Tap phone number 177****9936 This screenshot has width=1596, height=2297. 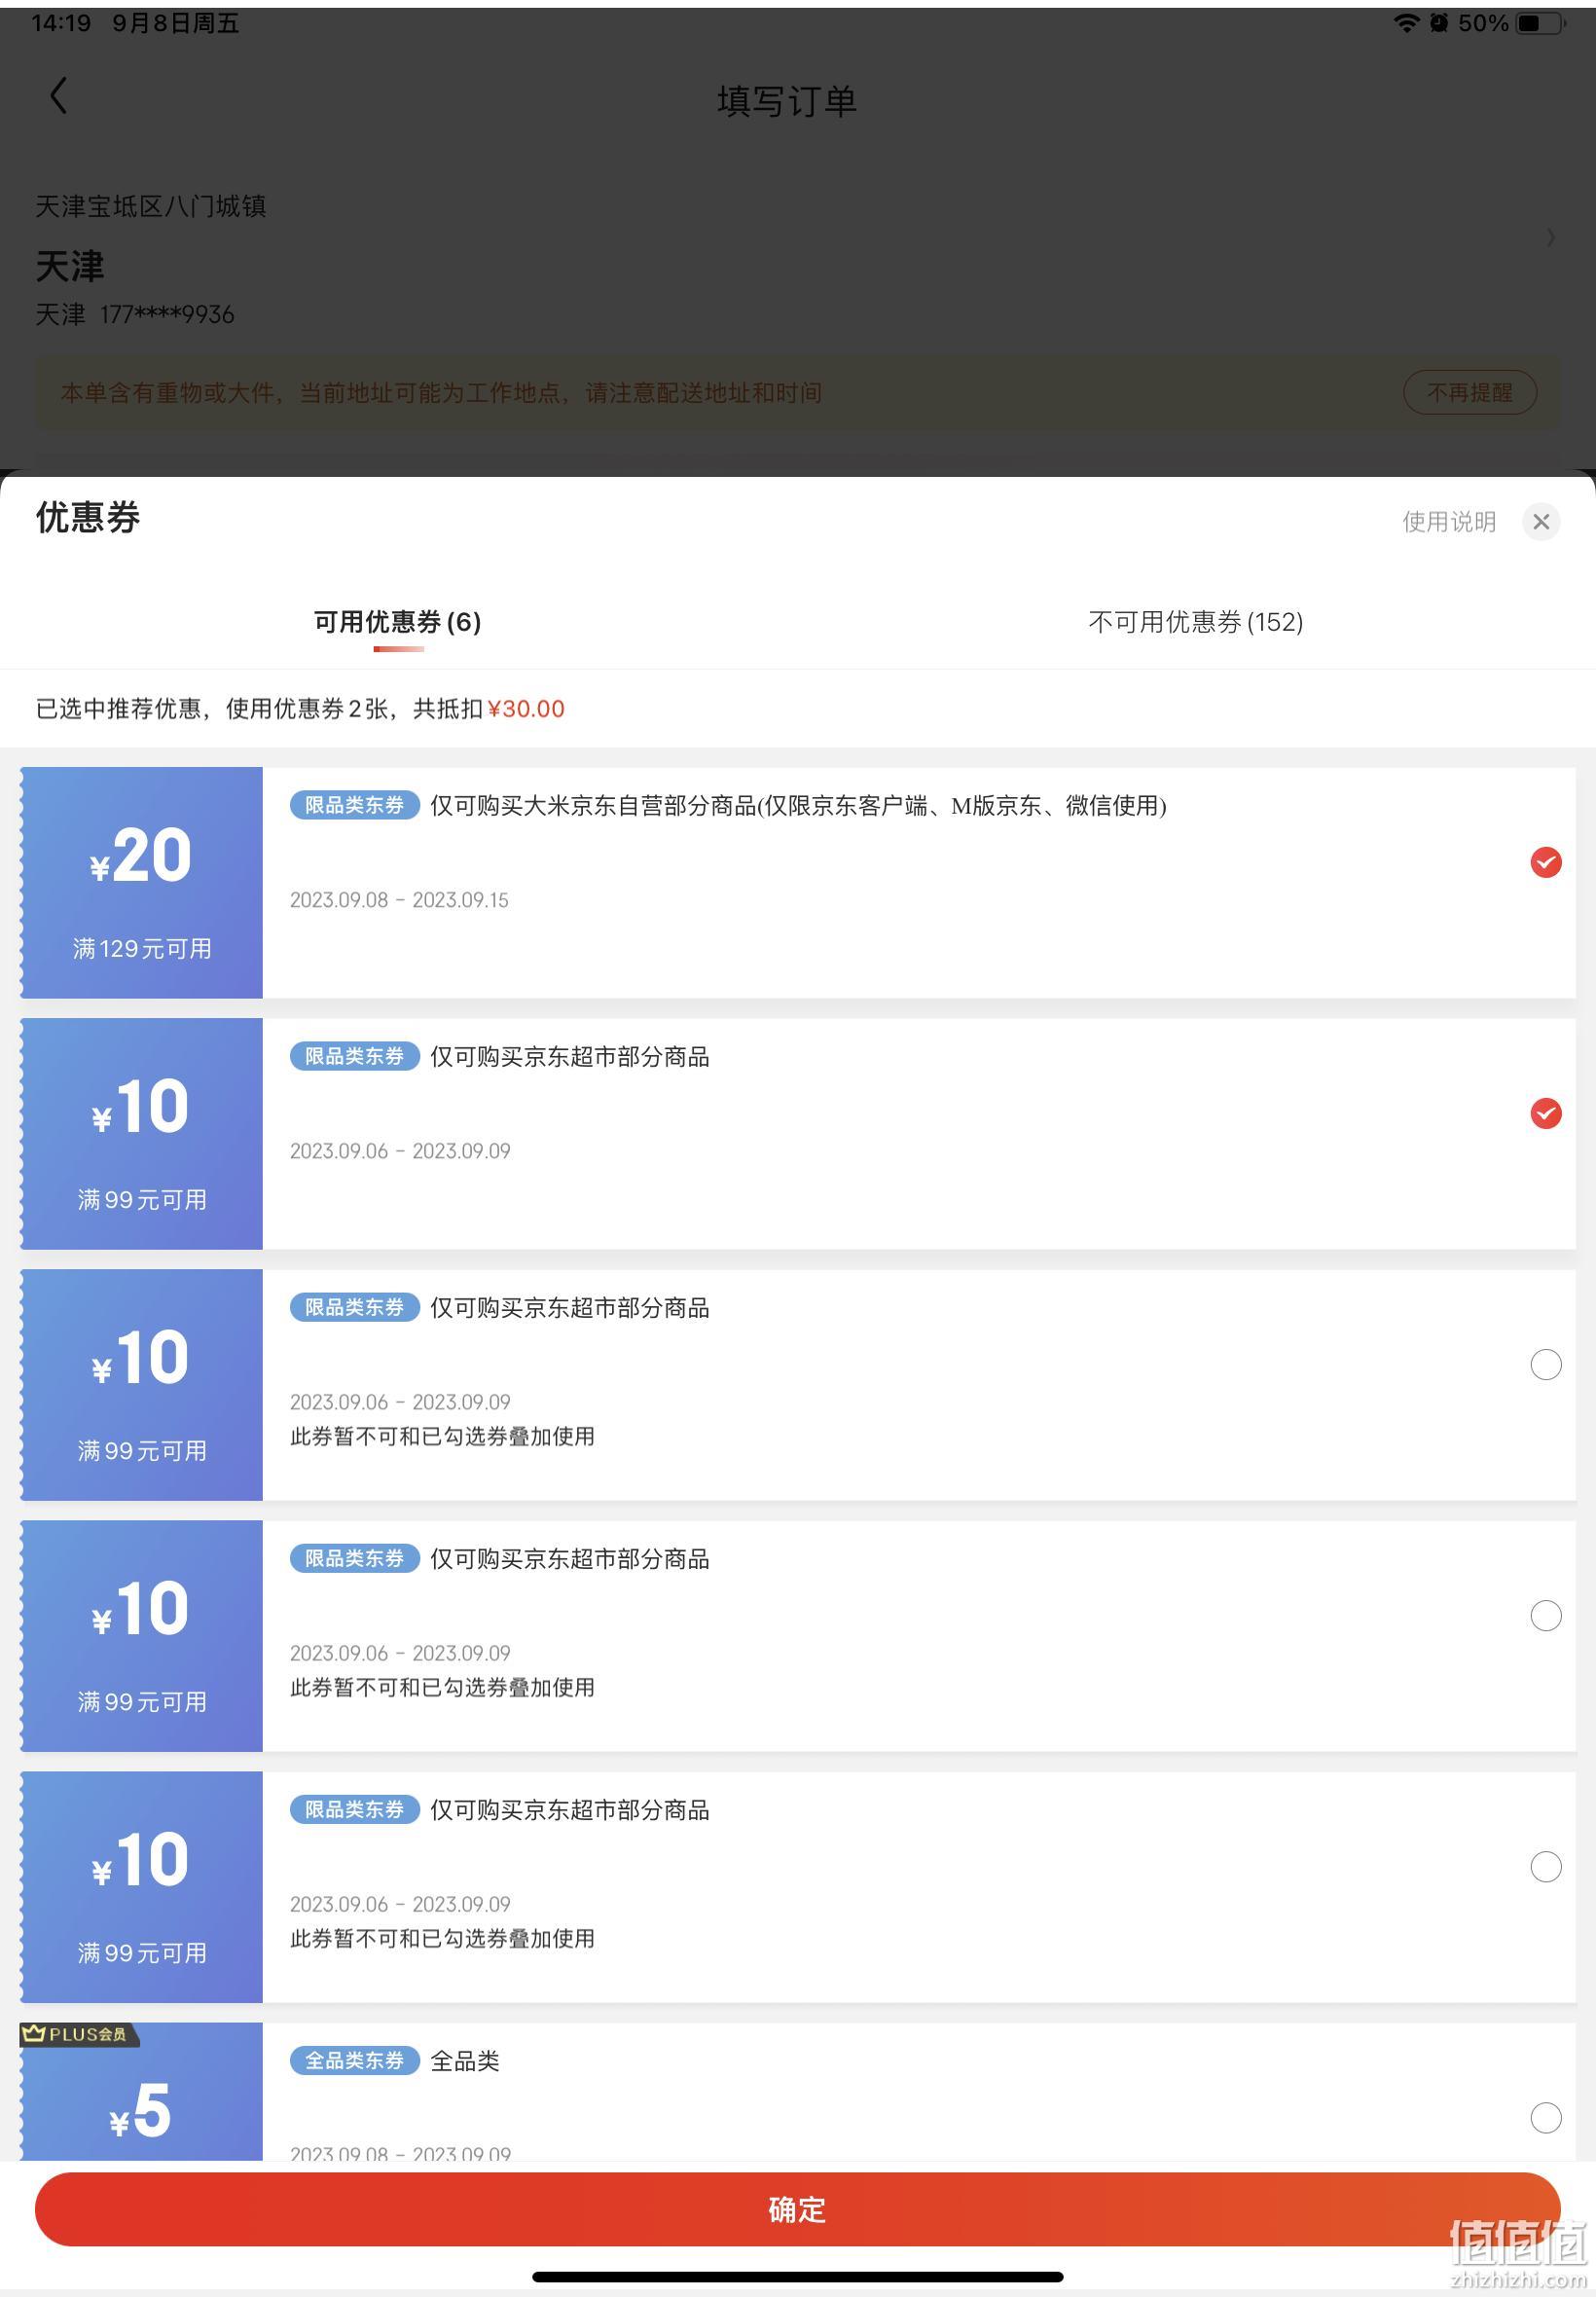tap(167, 314)
